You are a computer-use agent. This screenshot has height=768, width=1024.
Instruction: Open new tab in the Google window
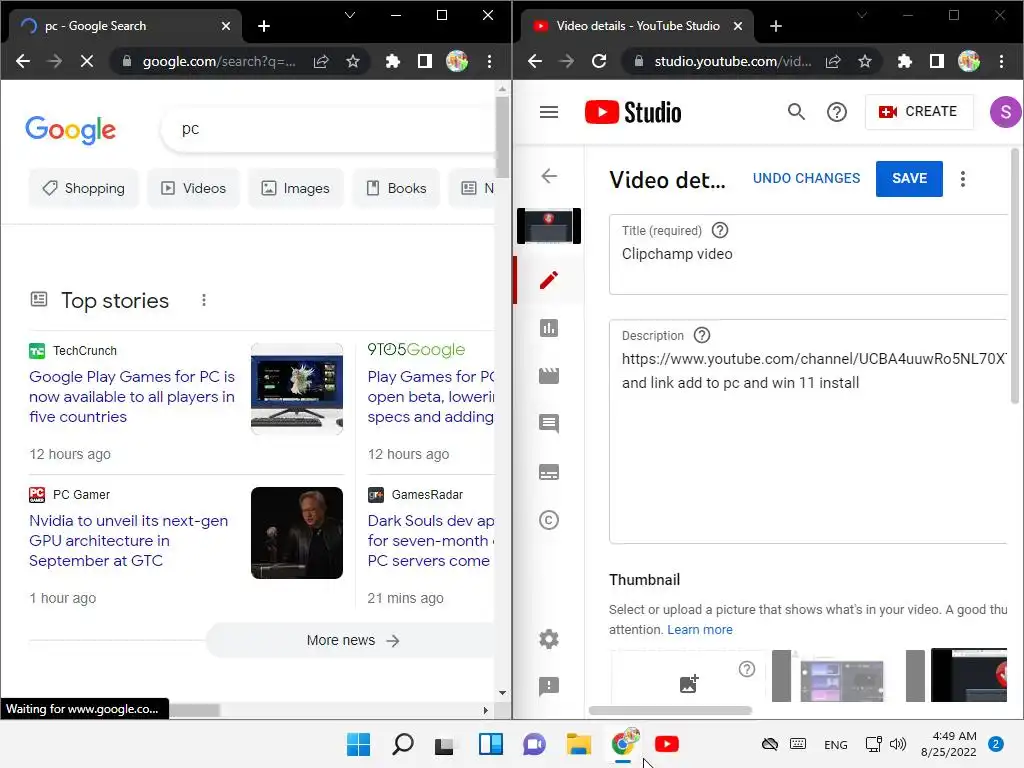[x=264, y=26]
